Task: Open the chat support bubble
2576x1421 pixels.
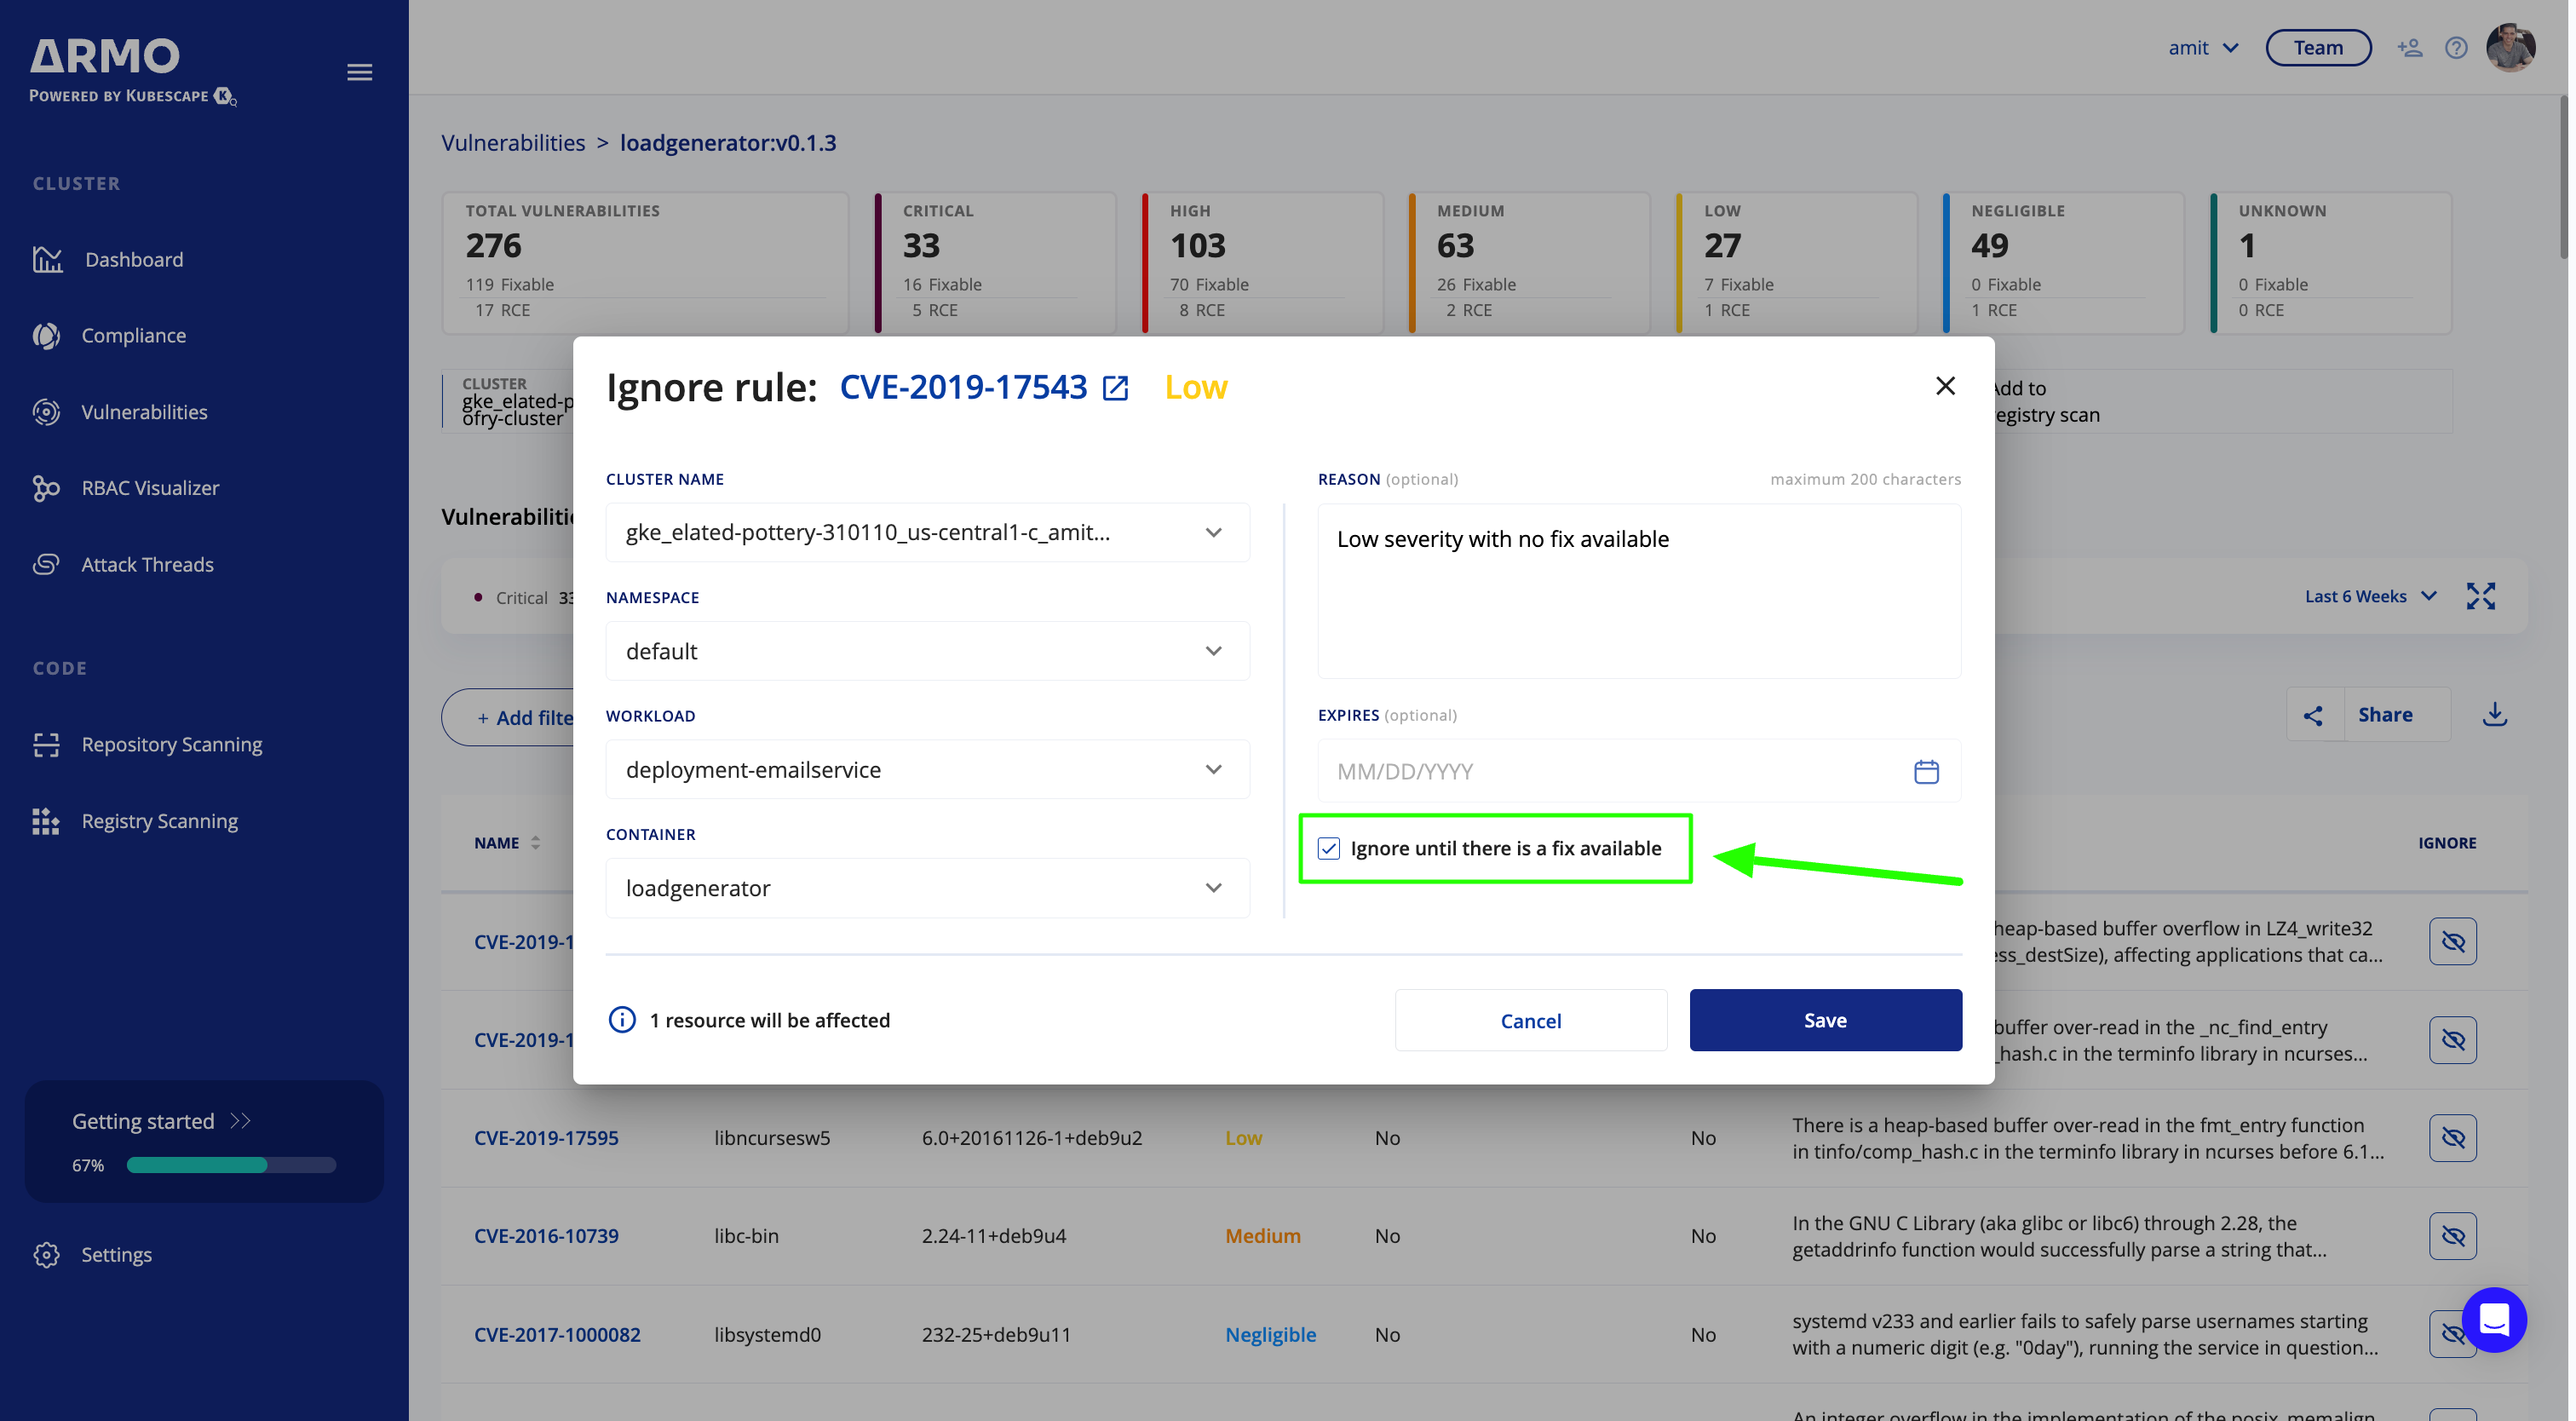Action: pyautogui.click(x=2493, y=1319)
